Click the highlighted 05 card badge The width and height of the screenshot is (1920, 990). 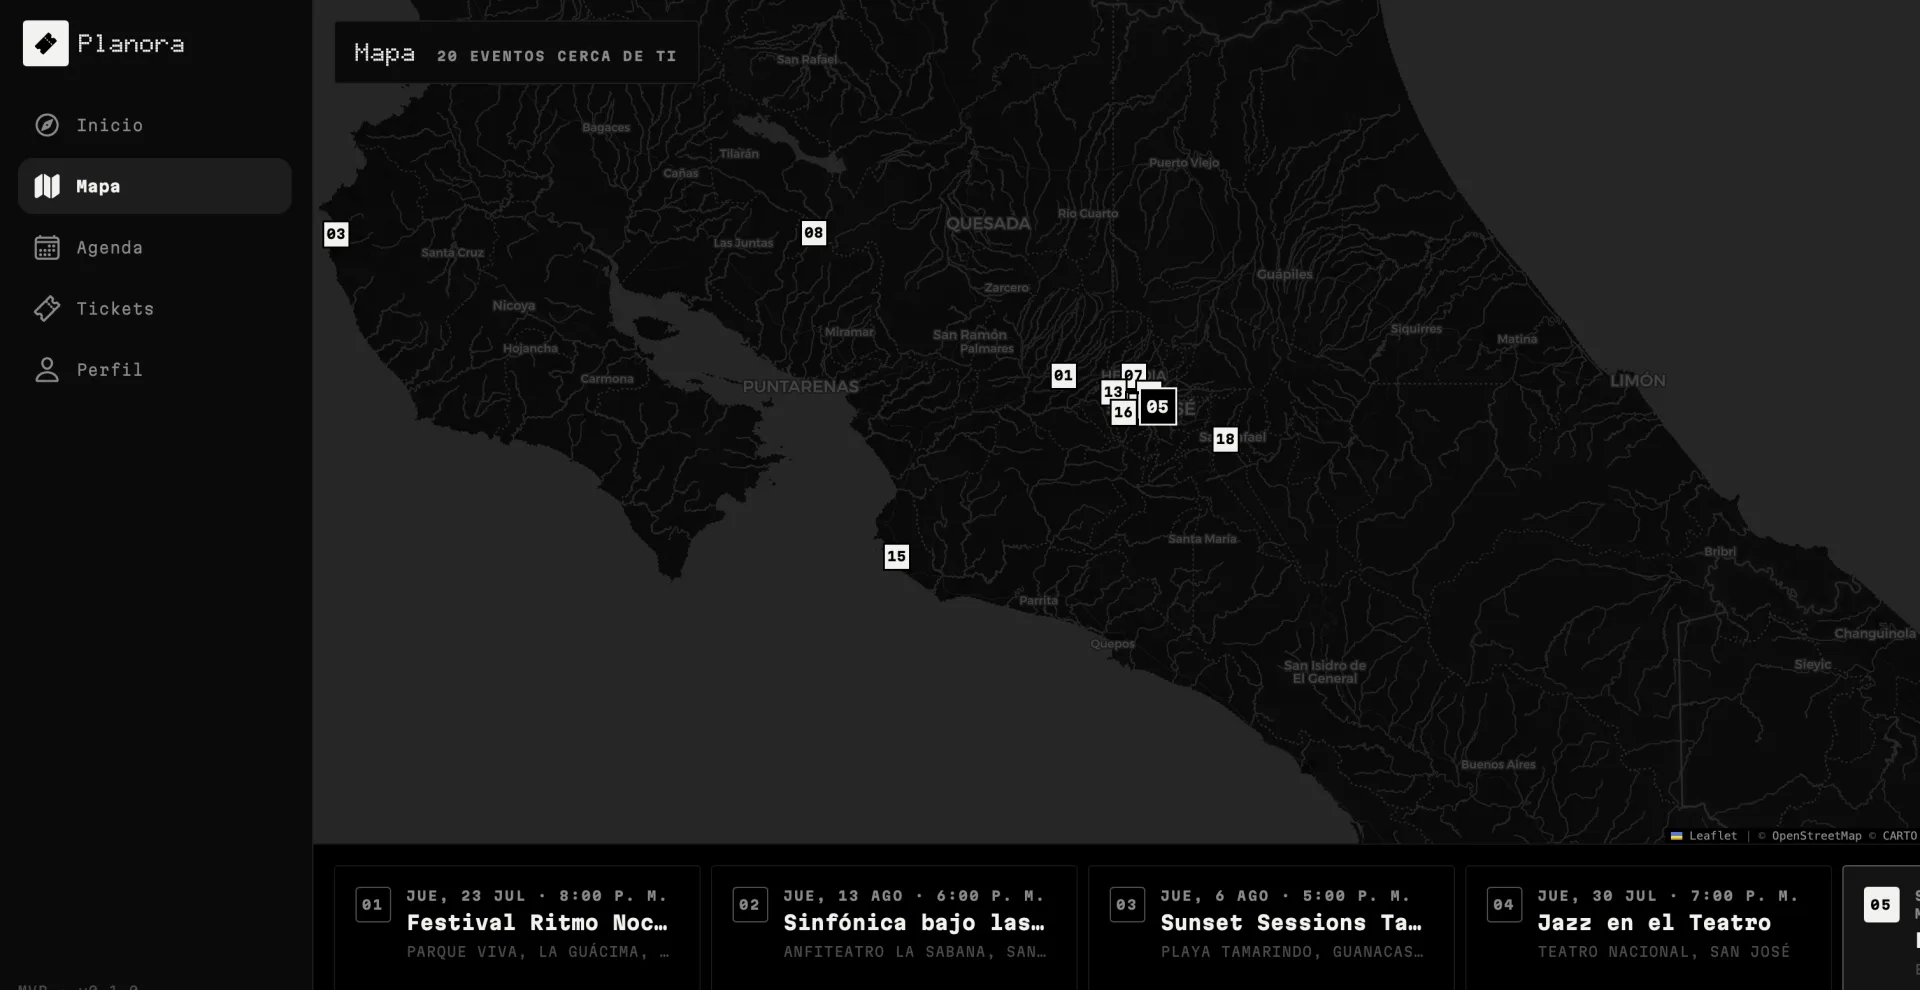point(1880,905)
